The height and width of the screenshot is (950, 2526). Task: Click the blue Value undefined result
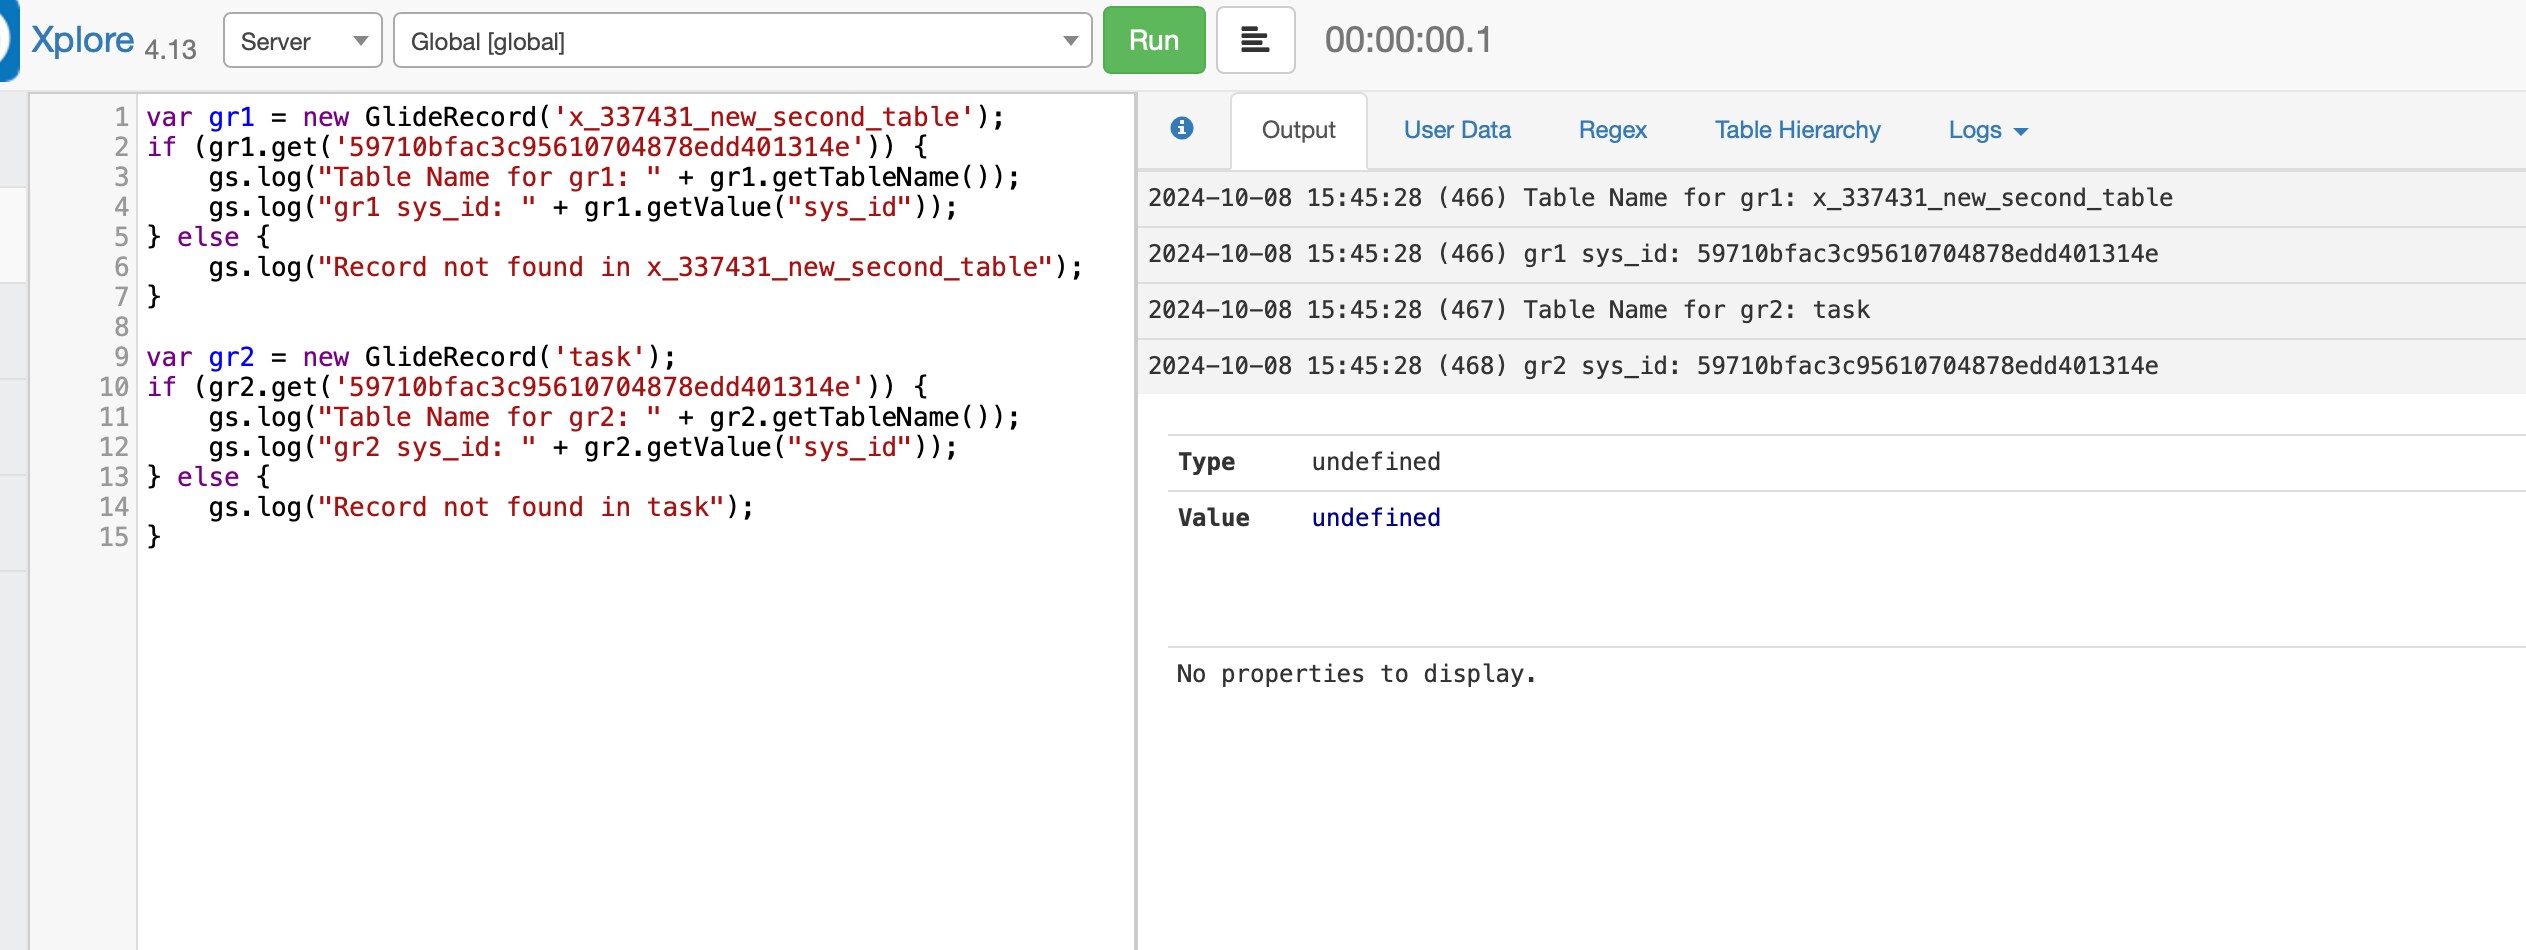coord(1376,518)
